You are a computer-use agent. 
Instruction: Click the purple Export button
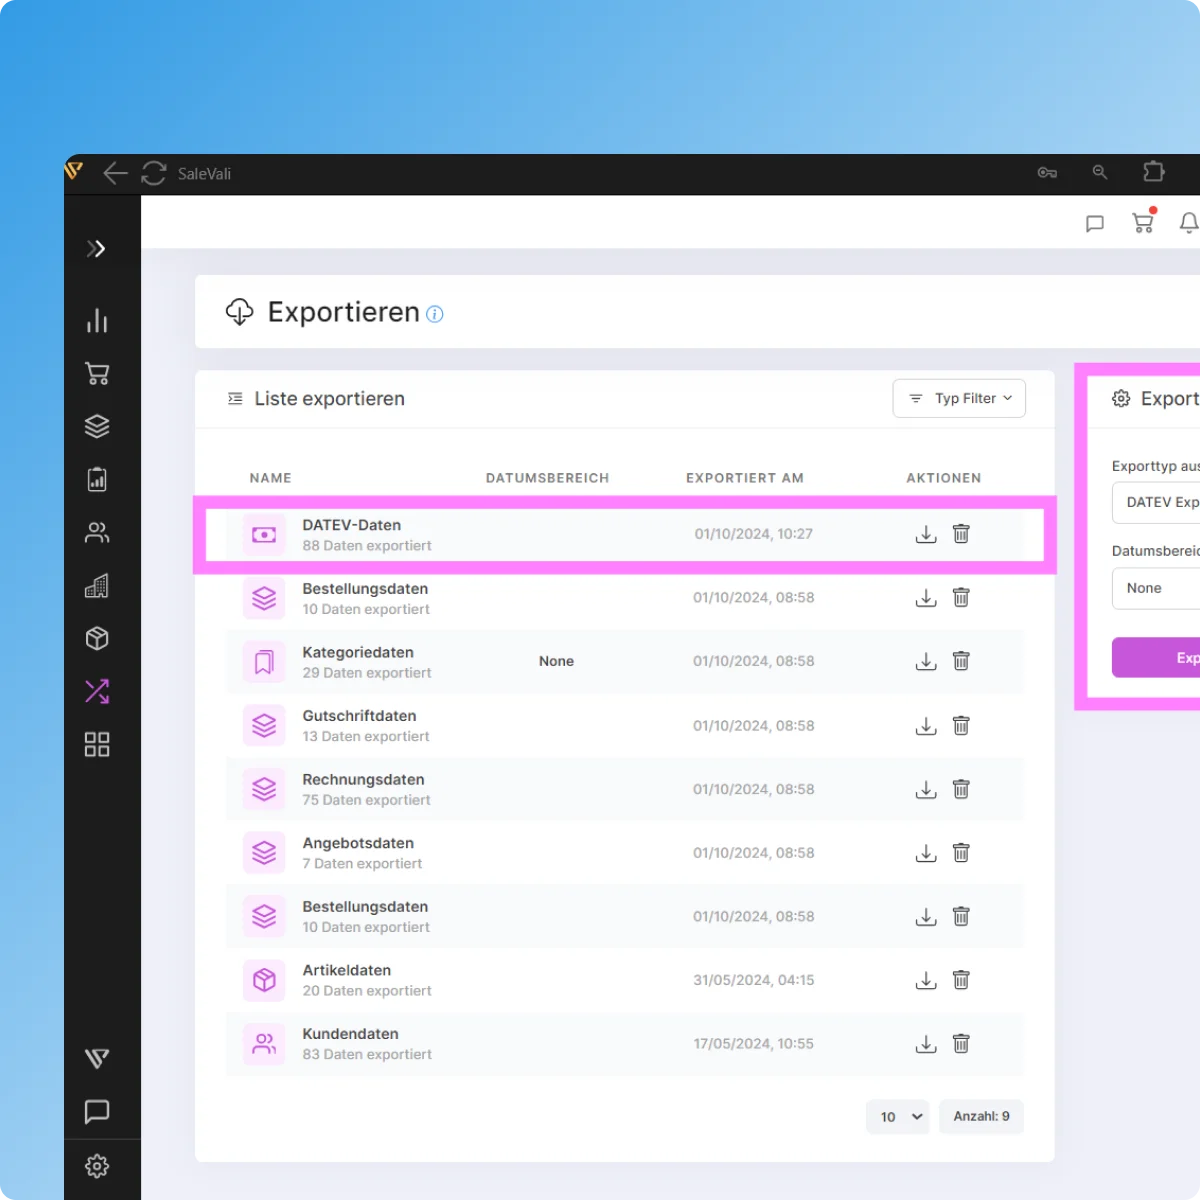1156,658
